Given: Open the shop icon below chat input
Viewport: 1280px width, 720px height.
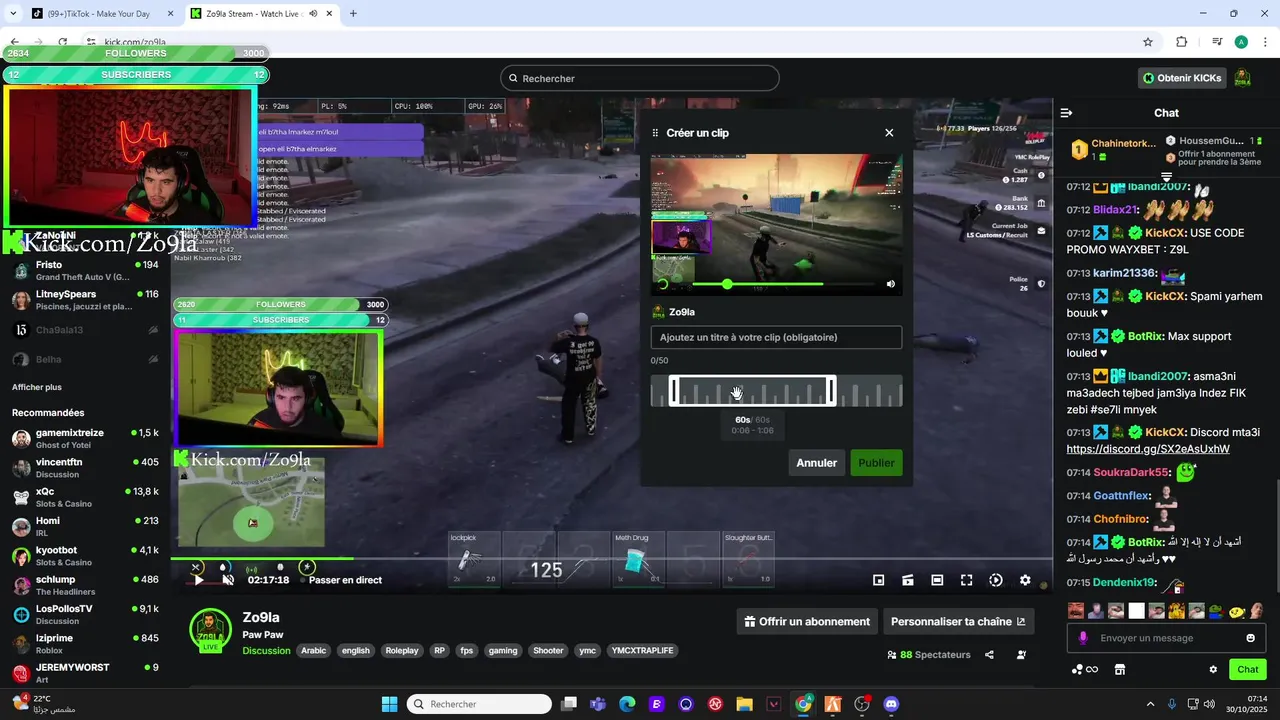Looking at the screenshot, I should [1120, 669].
